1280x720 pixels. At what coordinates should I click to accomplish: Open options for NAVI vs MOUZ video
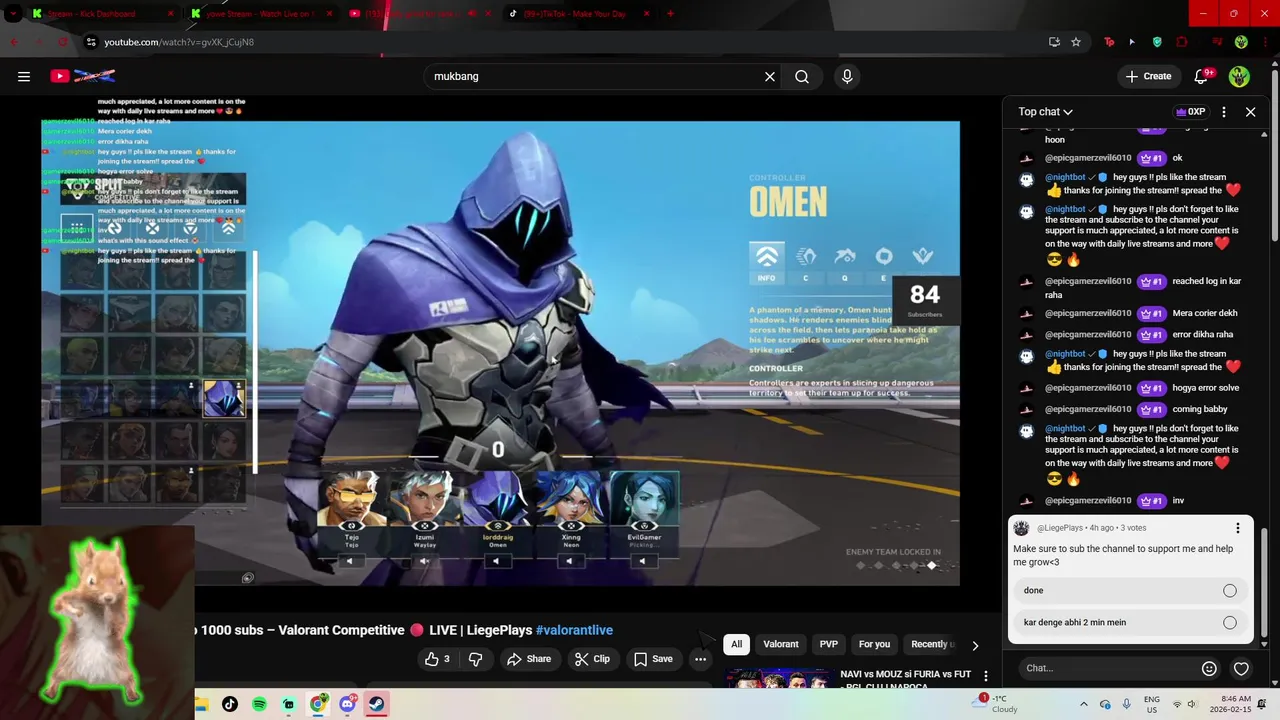point(986,677)
